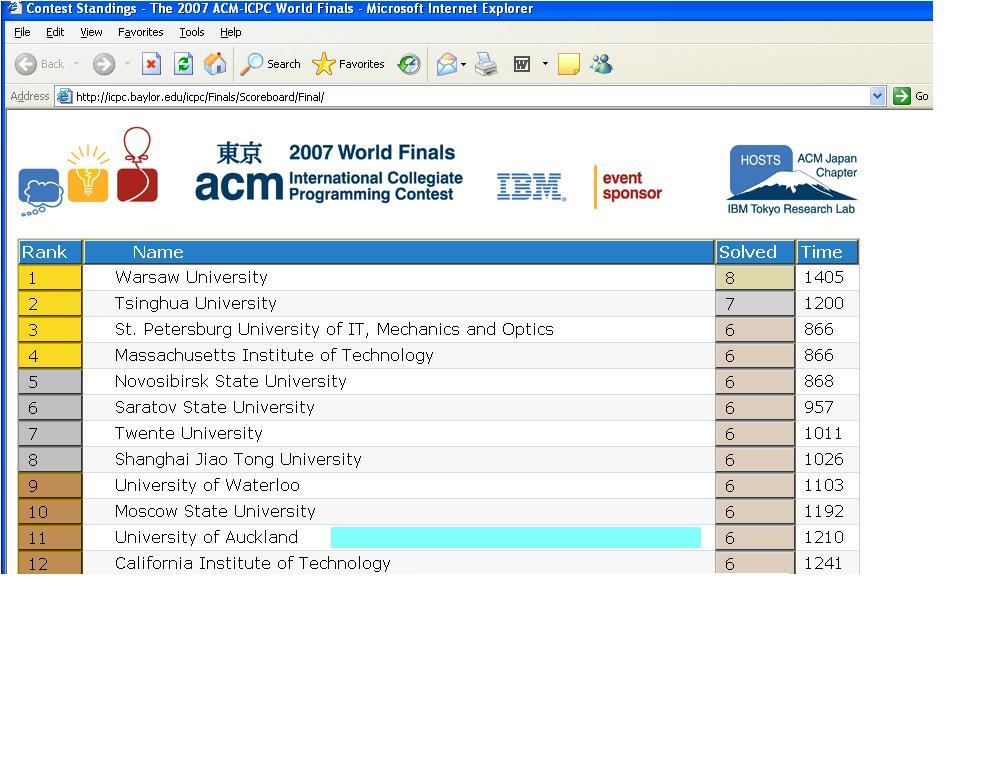Image resolution: width=999 pixels, height=758 pixels.
Task: Open the Tools menu
Action: pos(191,32)
